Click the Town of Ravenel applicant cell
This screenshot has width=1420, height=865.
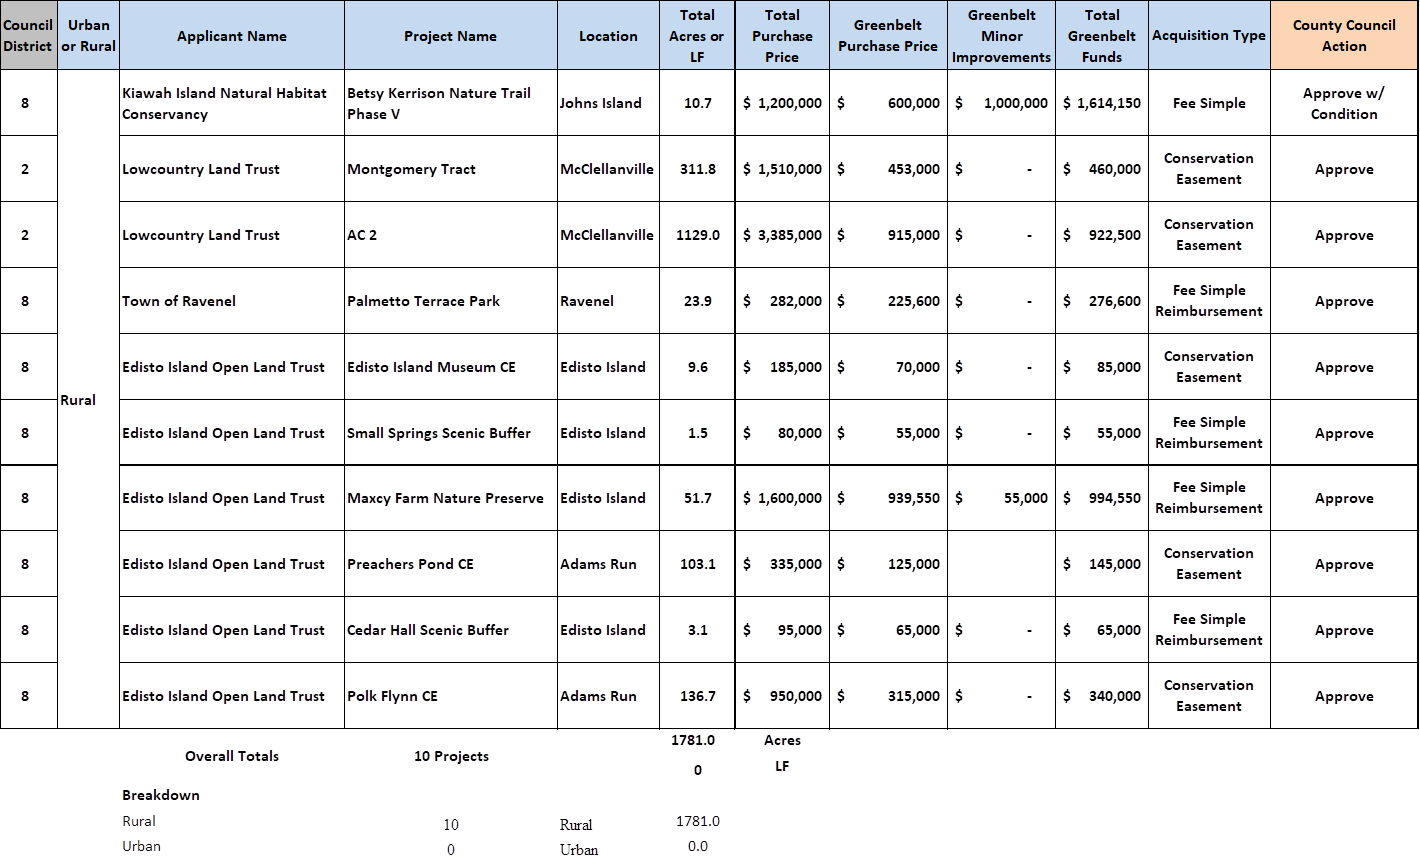[x=179, y=301]
